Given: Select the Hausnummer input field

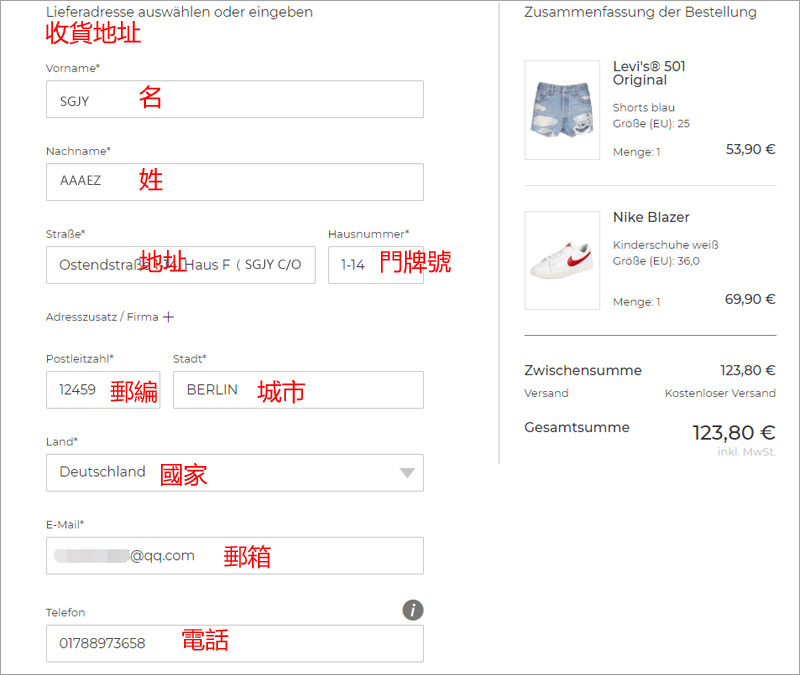Looking at the screenshot, I should click(375, 265).
